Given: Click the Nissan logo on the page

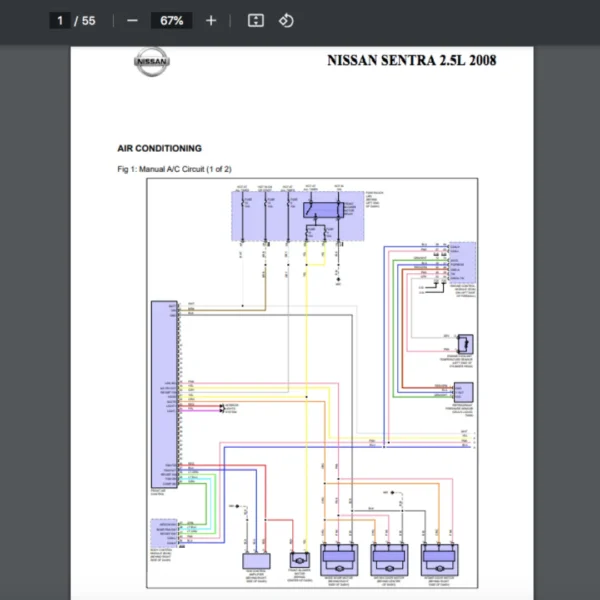Looking at the screenshot, I should 152,62.
